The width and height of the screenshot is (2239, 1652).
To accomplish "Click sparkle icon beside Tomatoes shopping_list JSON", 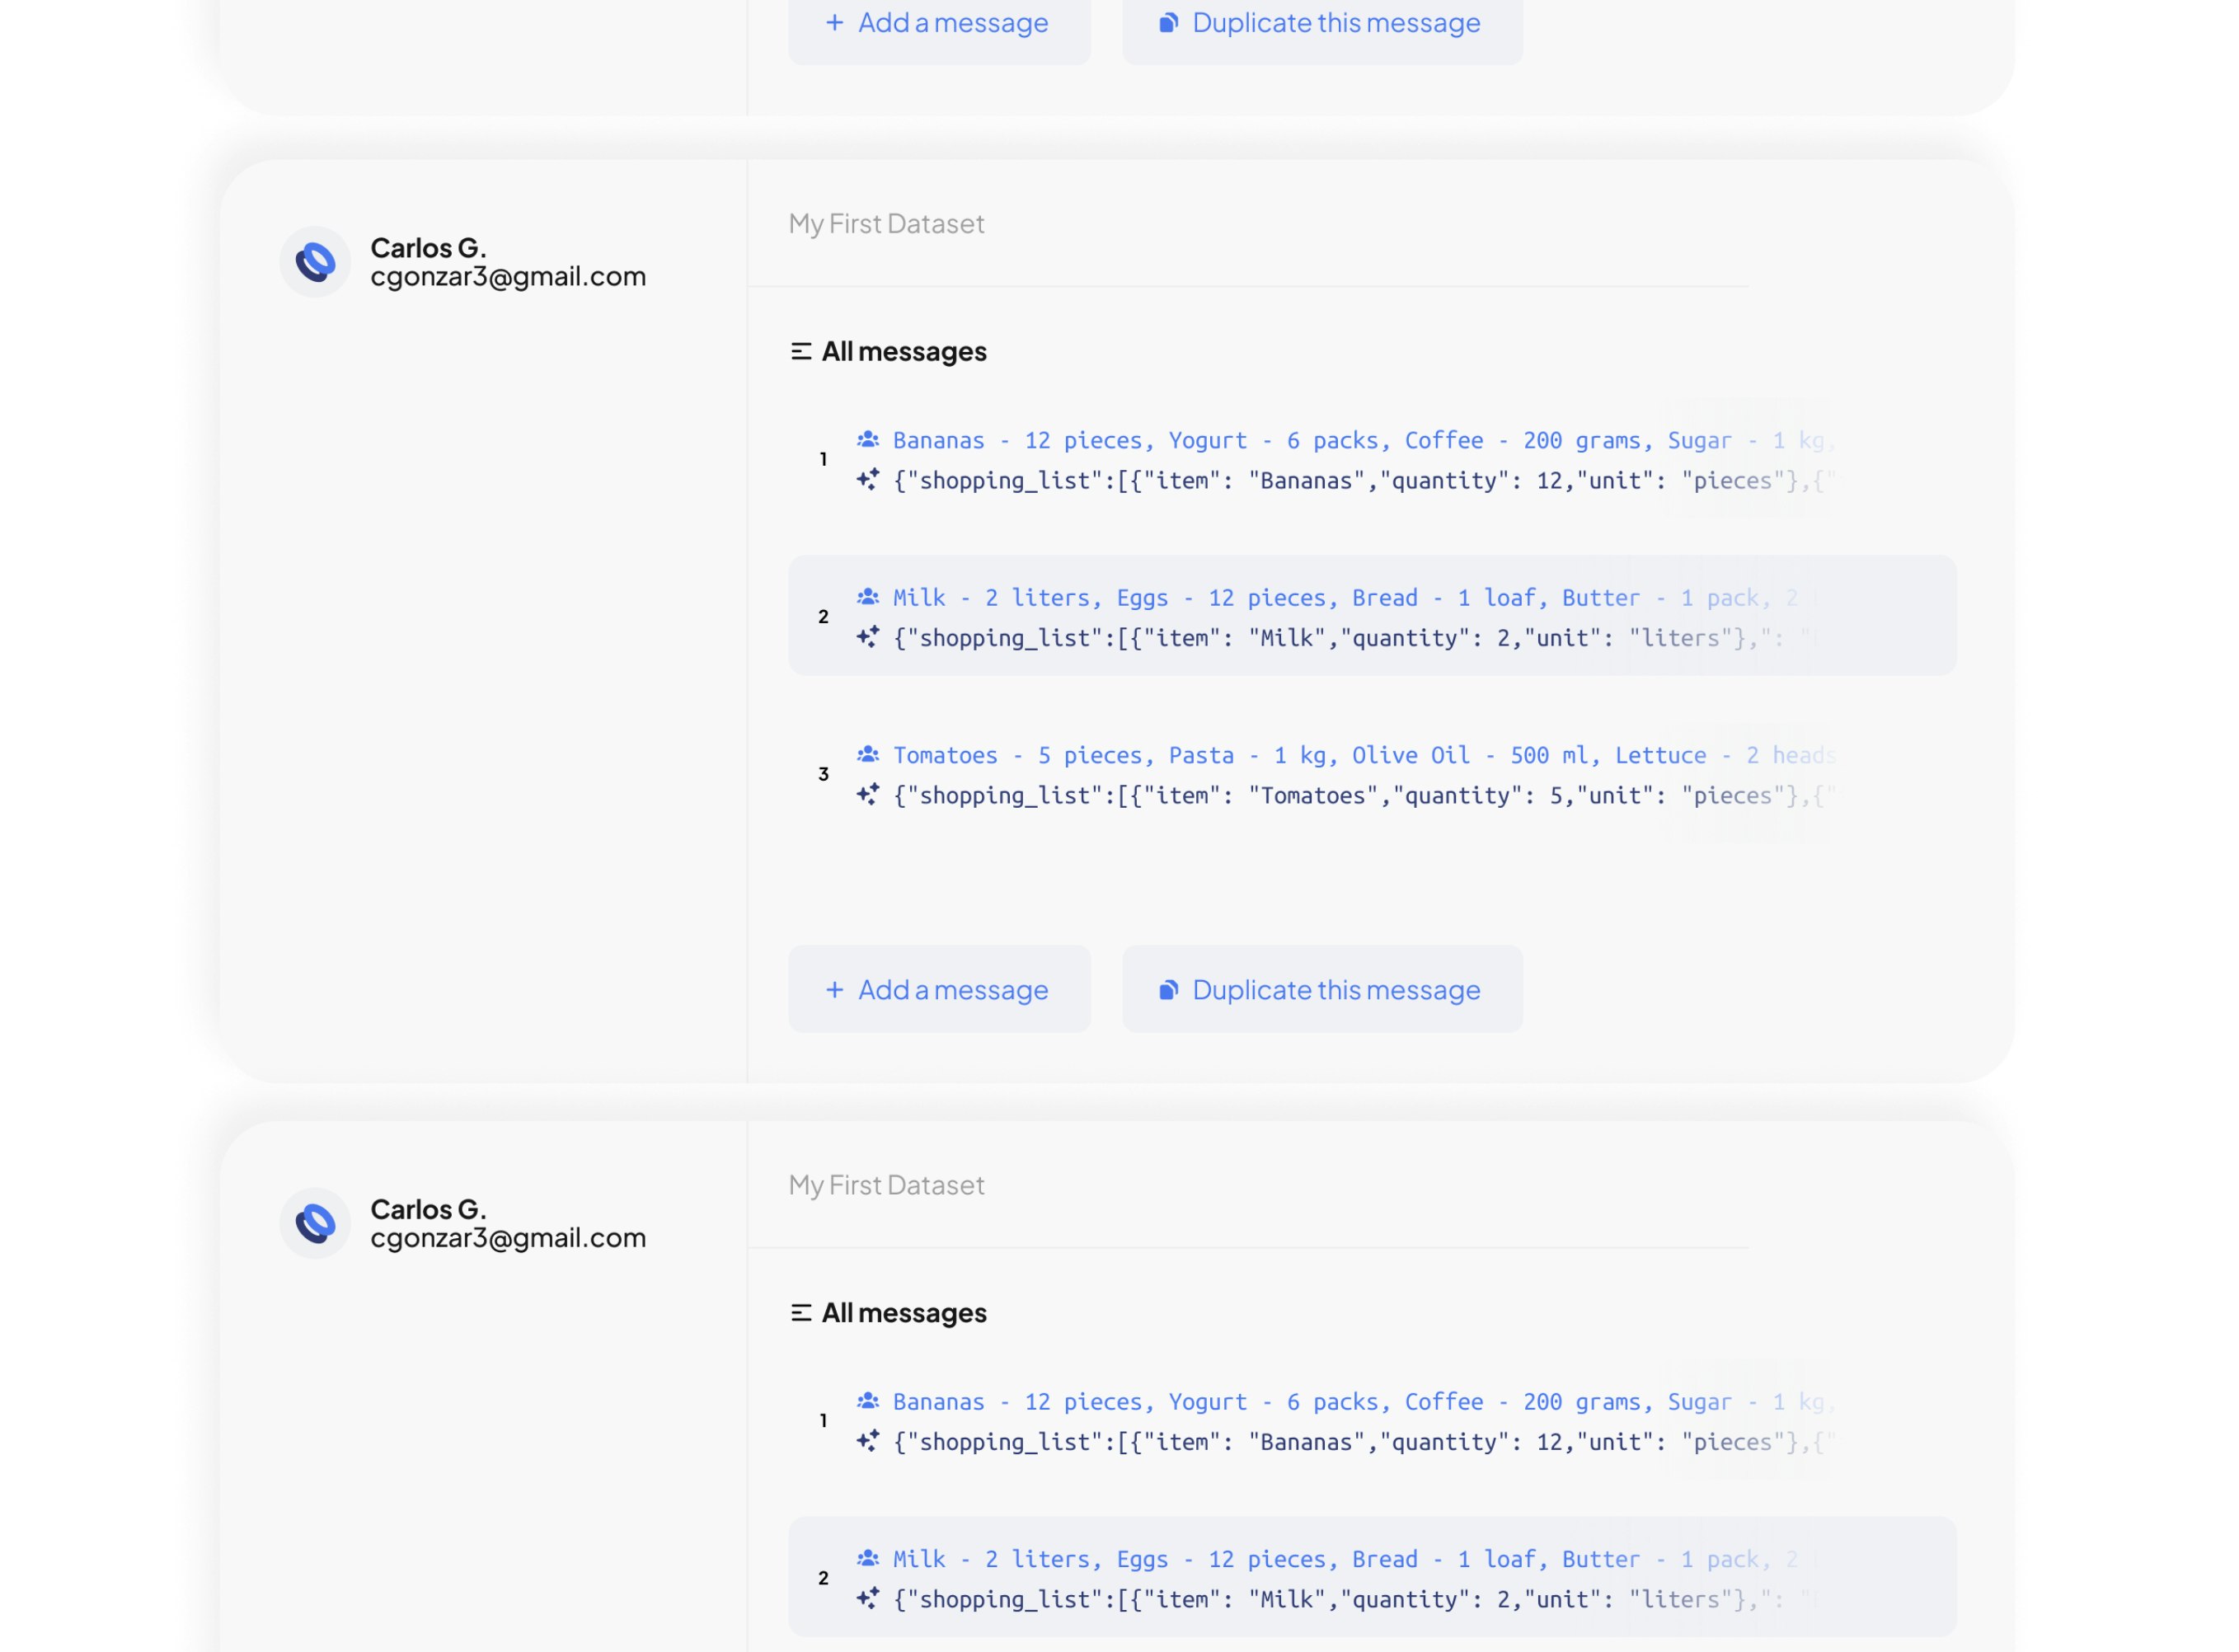I will [868, 795].
